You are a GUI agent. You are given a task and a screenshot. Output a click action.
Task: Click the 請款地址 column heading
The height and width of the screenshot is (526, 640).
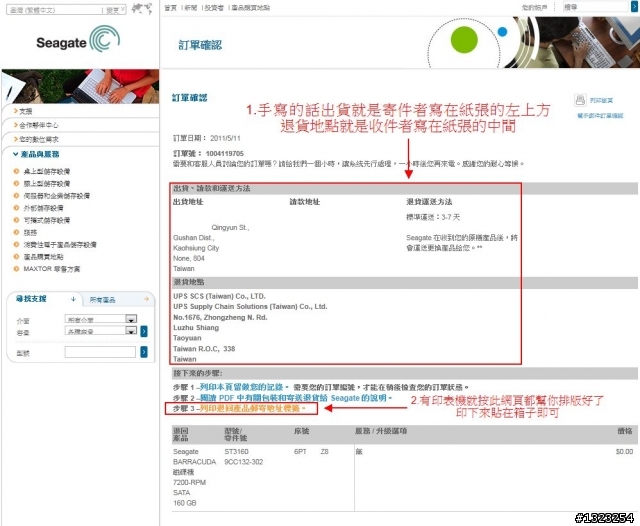[x=304, y=202]
